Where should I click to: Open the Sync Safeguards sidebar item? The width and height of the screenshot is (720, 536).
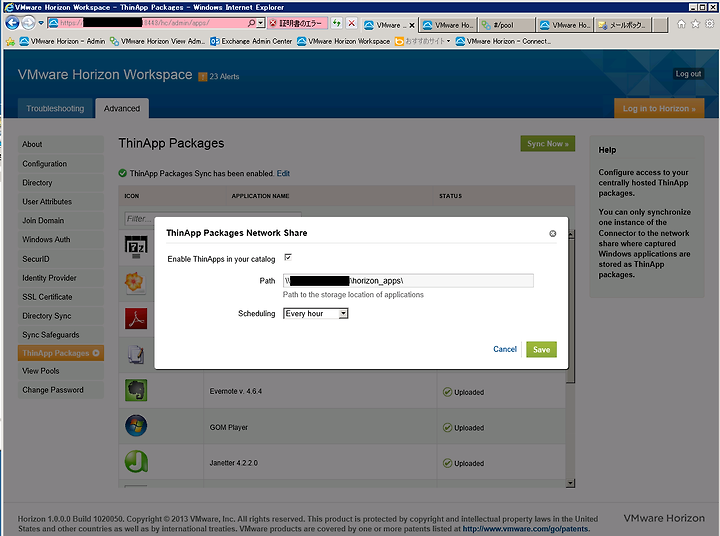pyautogui.click(x=61, y=335)
